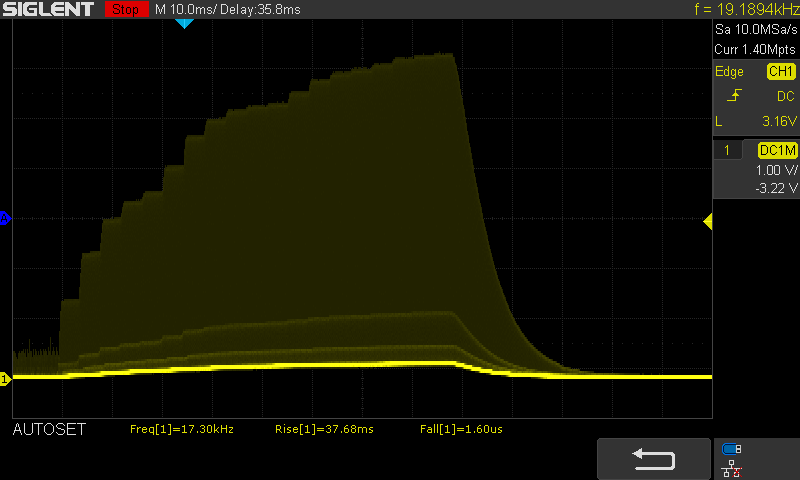The image size is (800, 480).
Task: Click the trigger level '3.16V' value
Action: 779,121
